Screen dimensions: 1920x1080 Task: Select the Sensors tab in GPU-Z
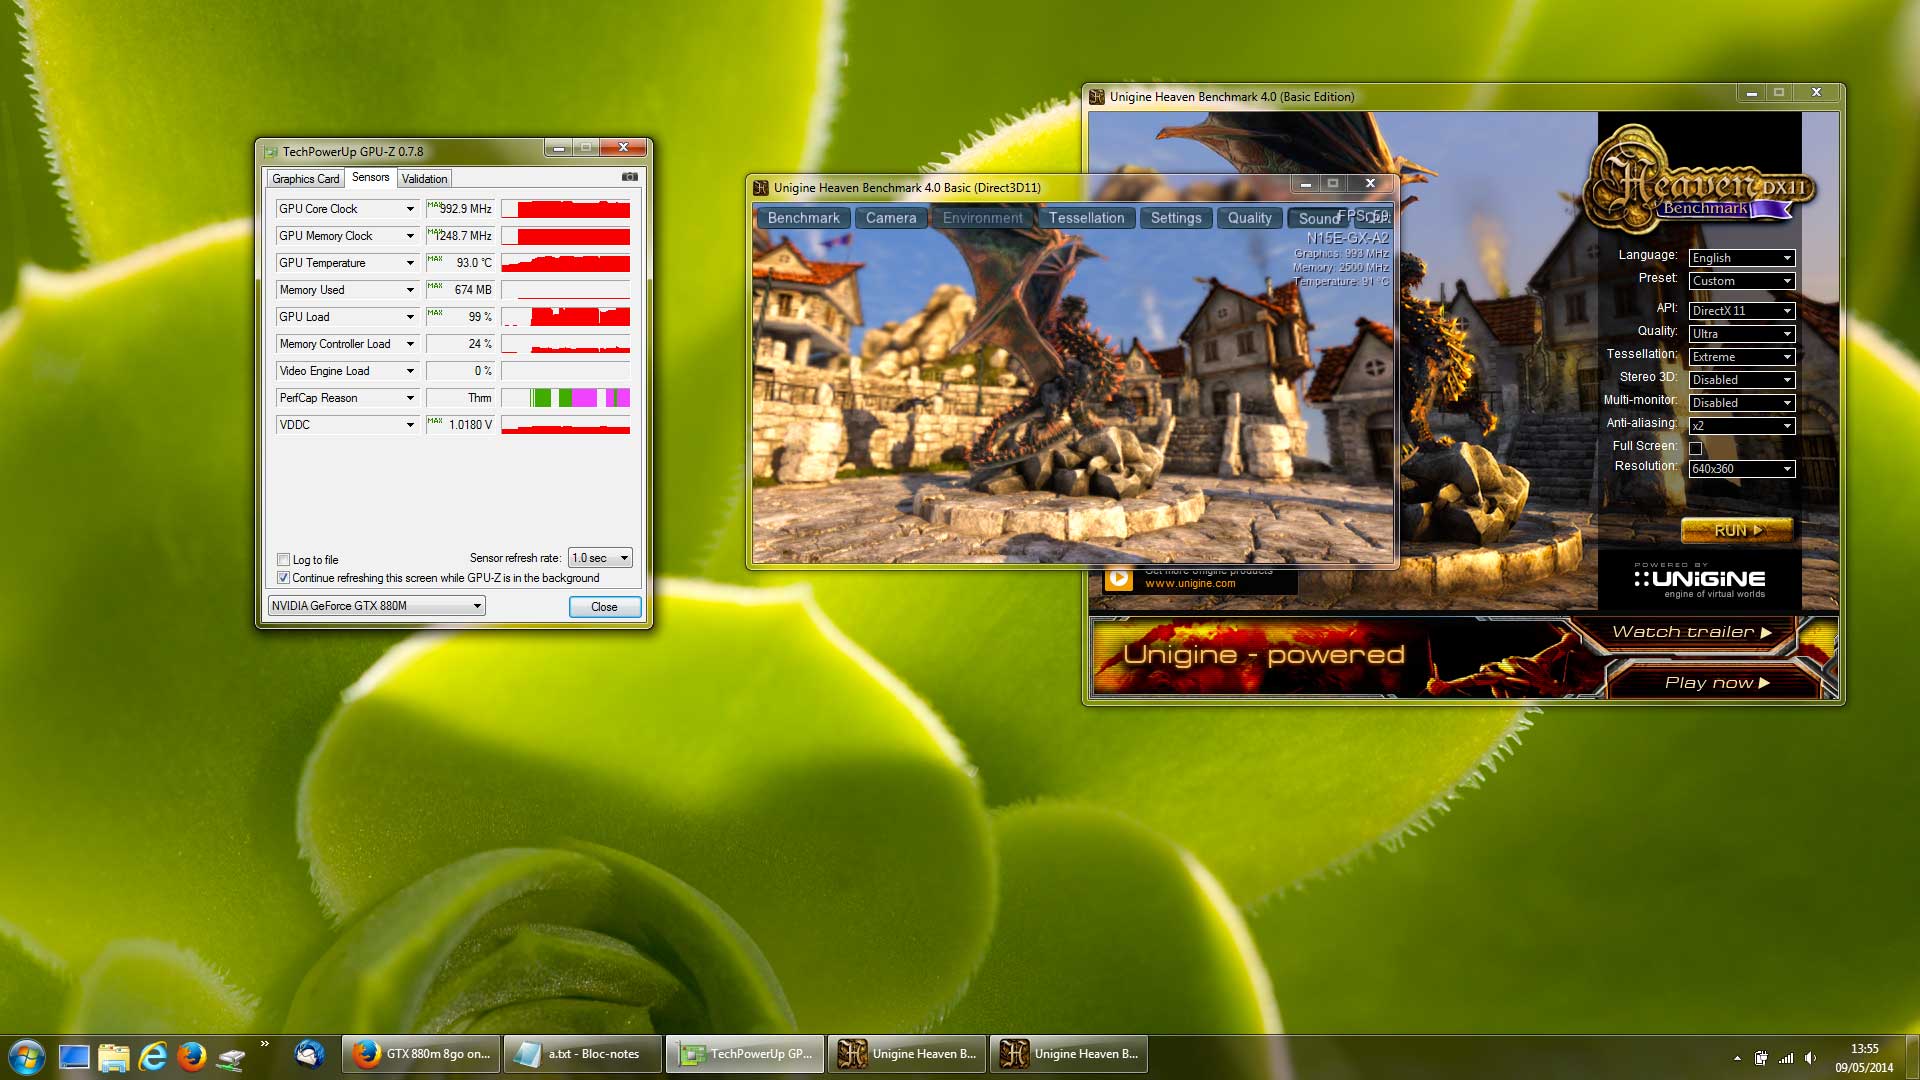pos(370,177)
